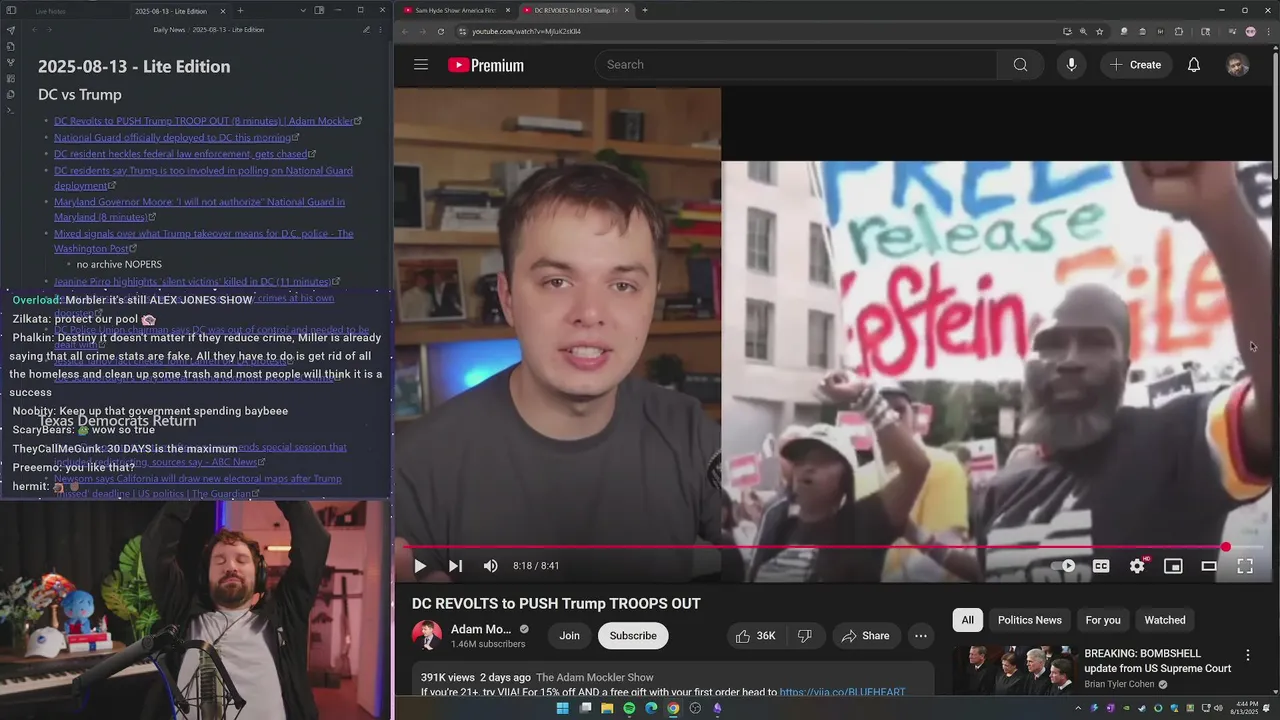Open the YouTube account avatar menu

[x=1238, y=65]
